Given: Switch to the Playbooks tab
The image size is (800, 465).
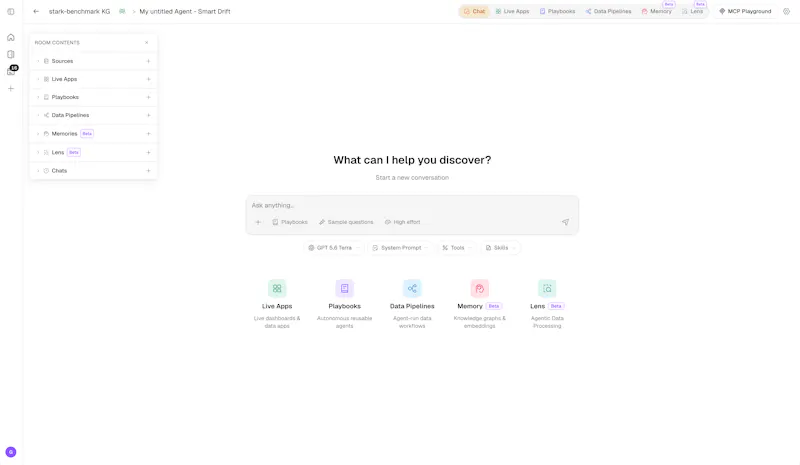Looking at the screenshot, I should [x=557, y=11].
